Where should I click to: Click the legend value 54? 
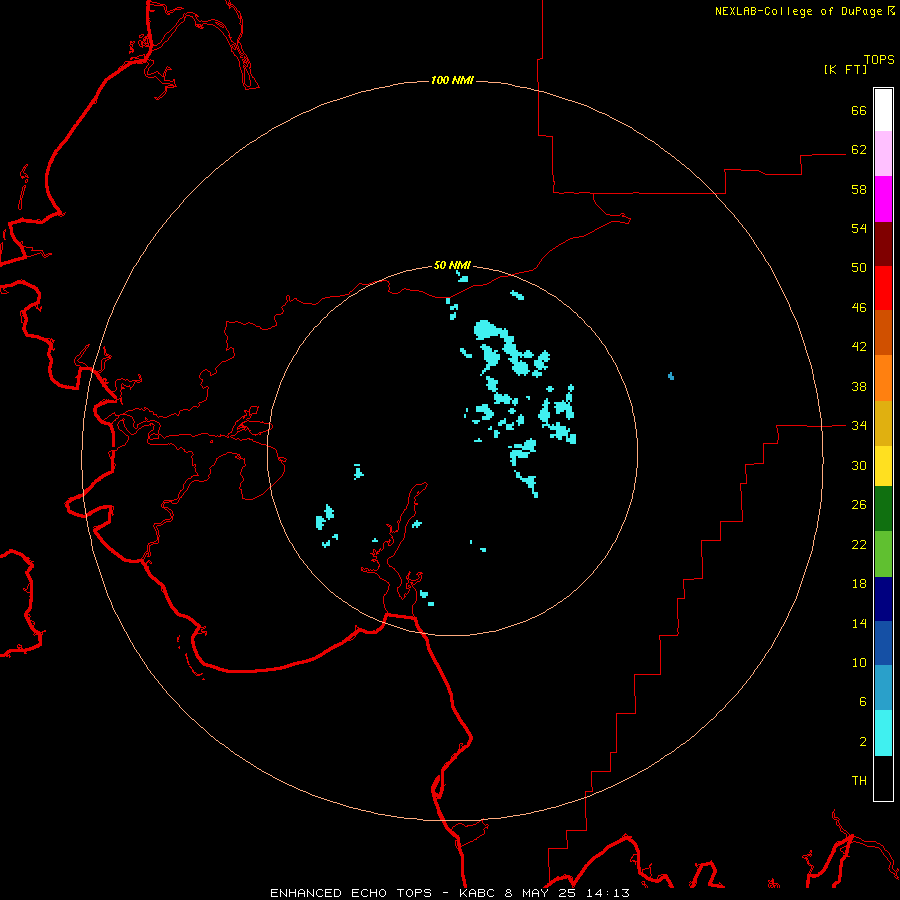(859, 228)
